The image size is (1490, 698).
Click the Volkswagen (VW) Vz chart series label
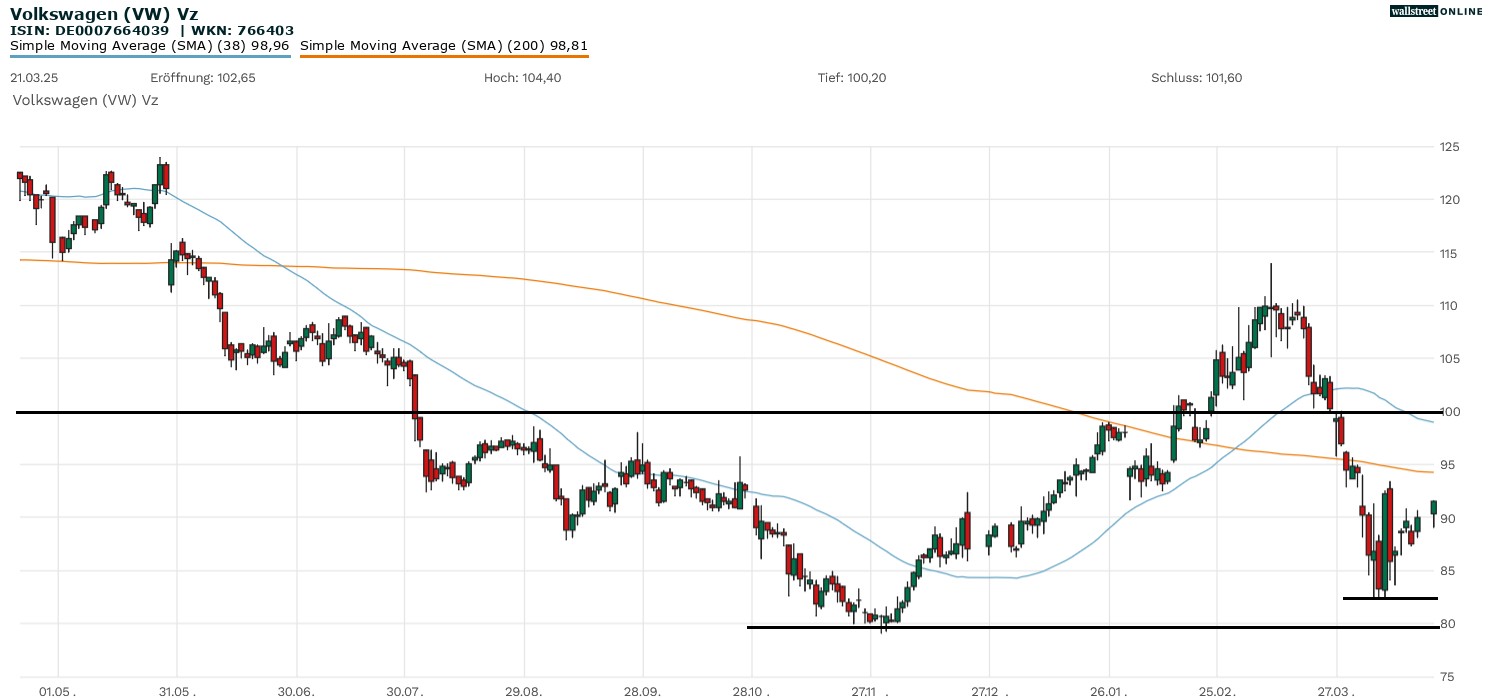[85, 100]
